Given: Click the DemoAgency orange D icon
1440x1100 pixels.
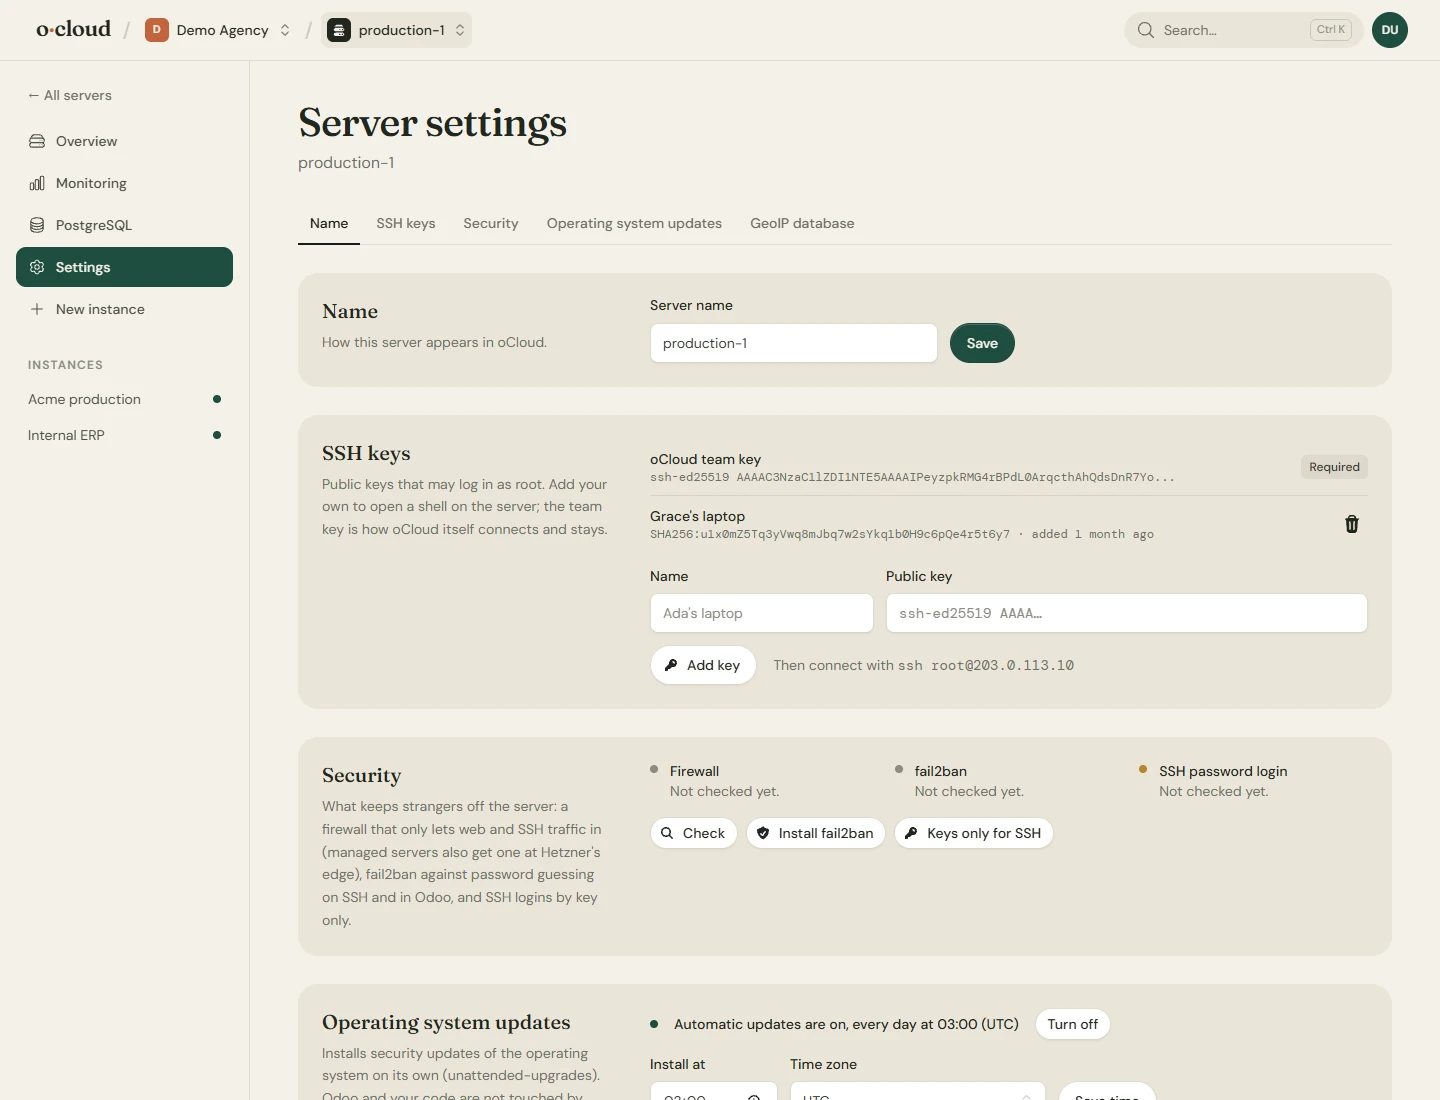Looking at the screenshot, I should 156,30.
